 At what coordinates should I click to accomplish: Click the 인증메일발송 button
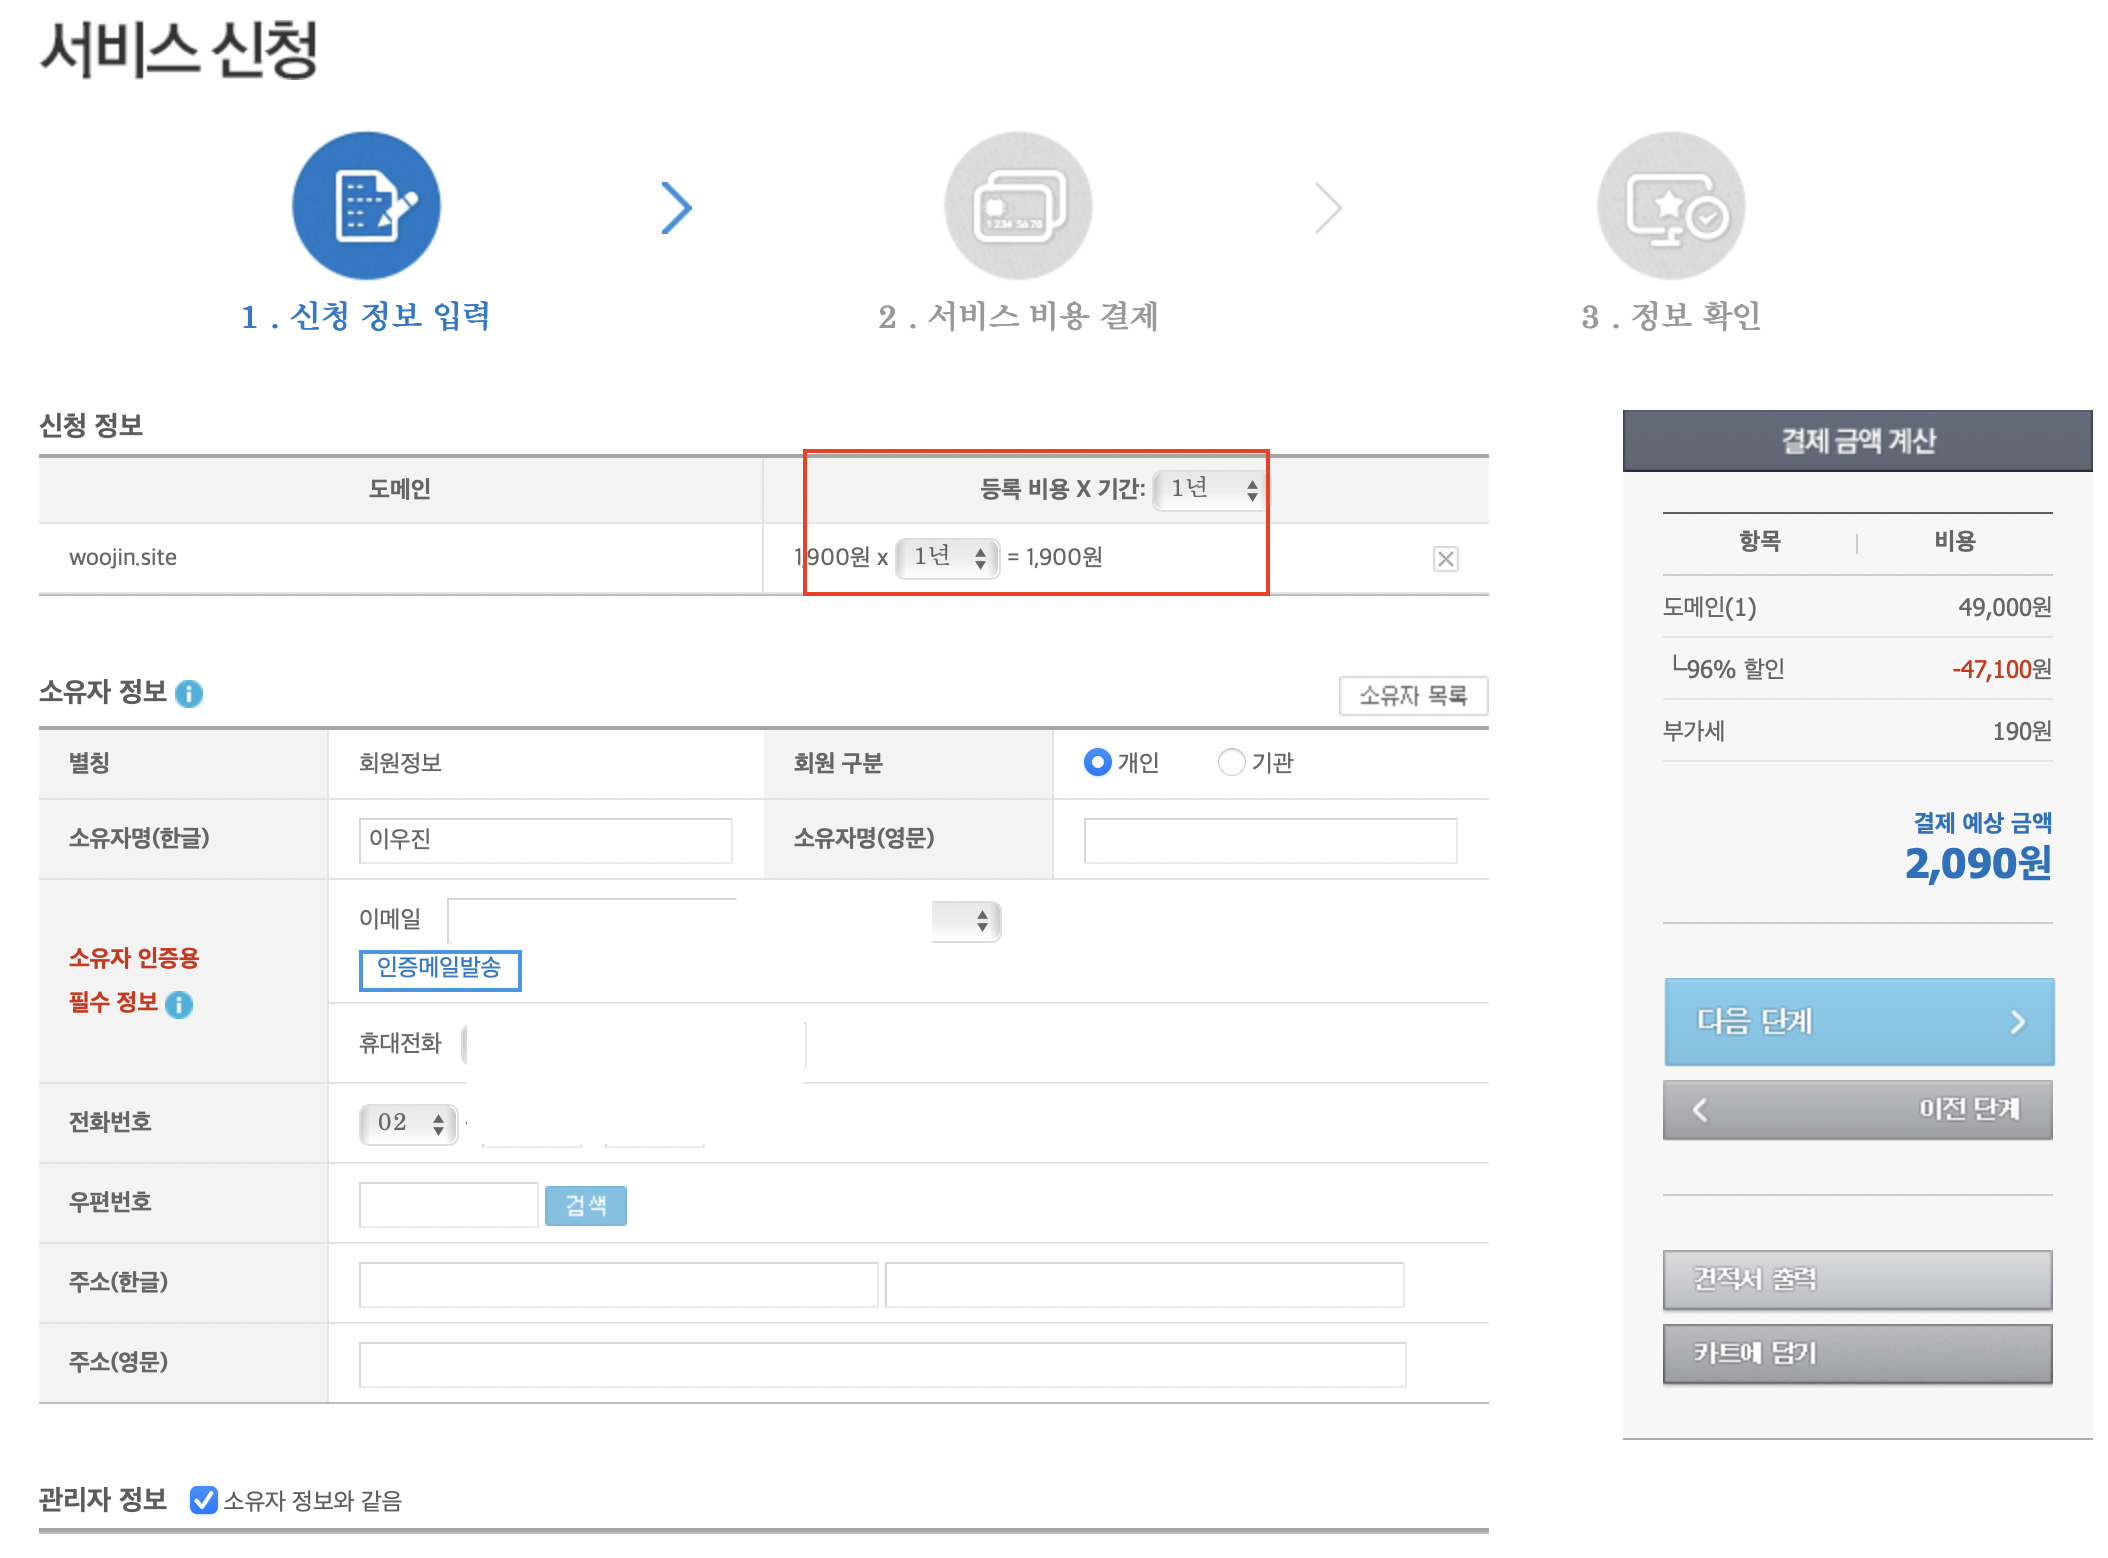440,969
